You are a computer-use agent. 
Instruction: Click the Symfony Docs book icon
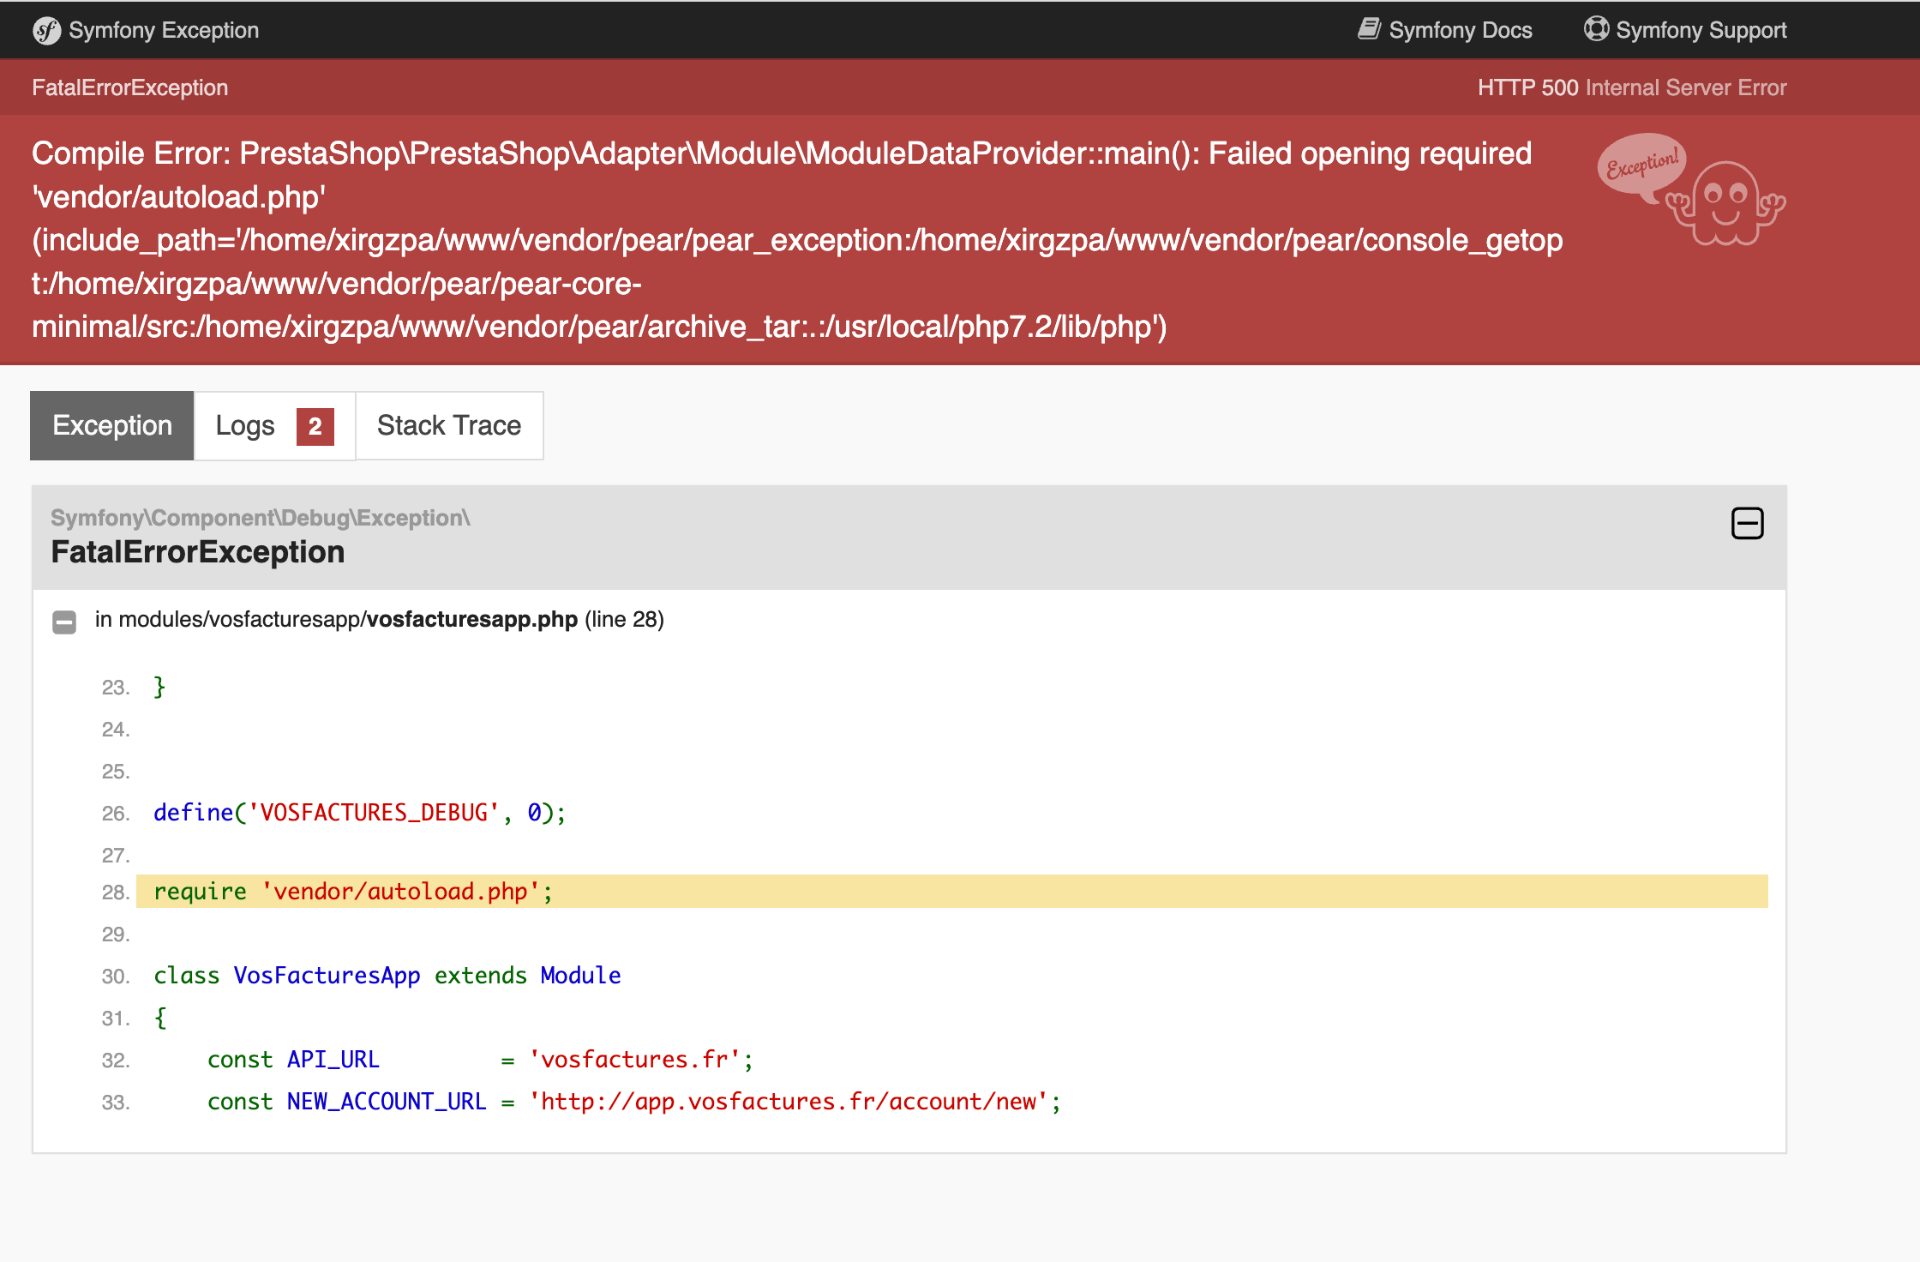1369,29
